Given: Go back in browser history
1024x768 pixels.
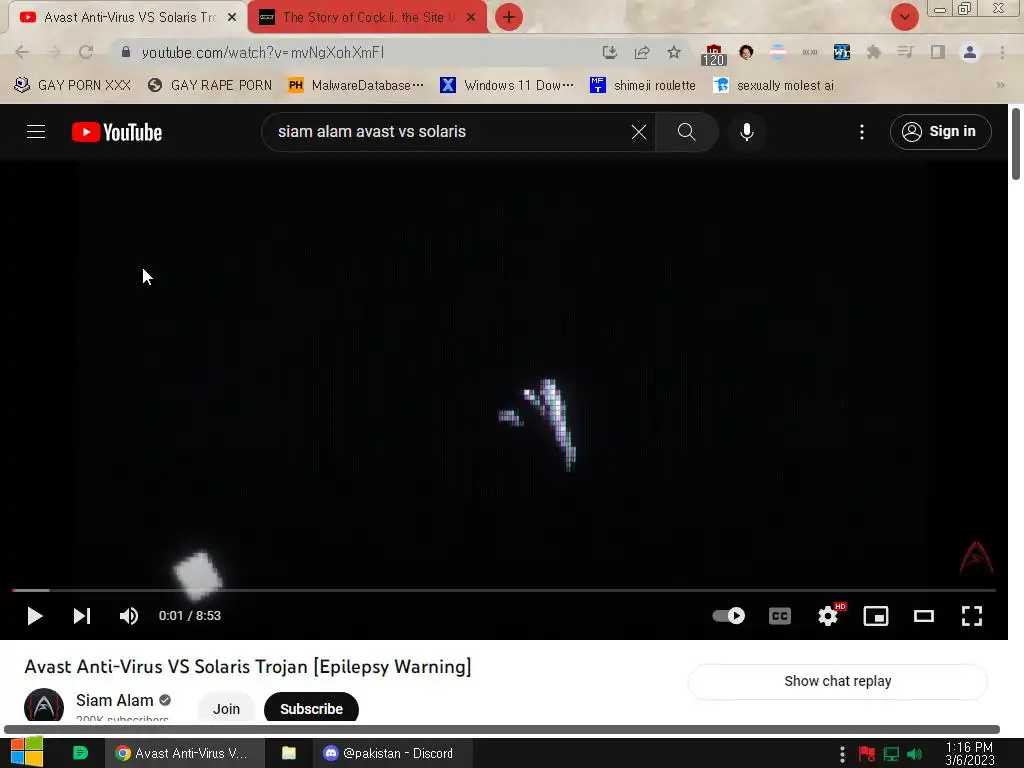Looking at the screenshot, I should click(22, 52).
